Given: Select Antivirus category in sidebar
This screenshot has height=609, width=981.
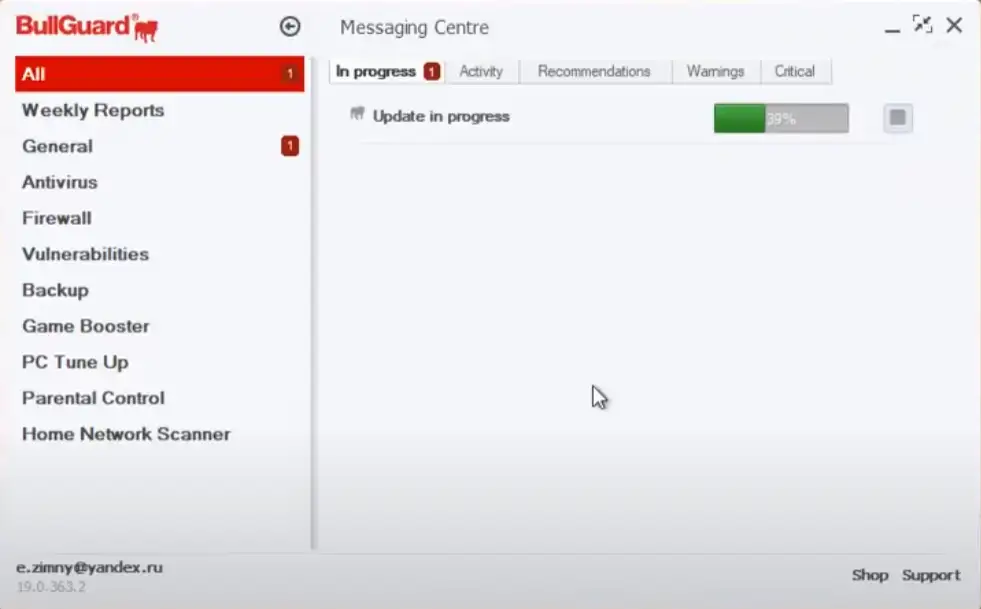Looking at the screenshot, I should coord(60,182).
